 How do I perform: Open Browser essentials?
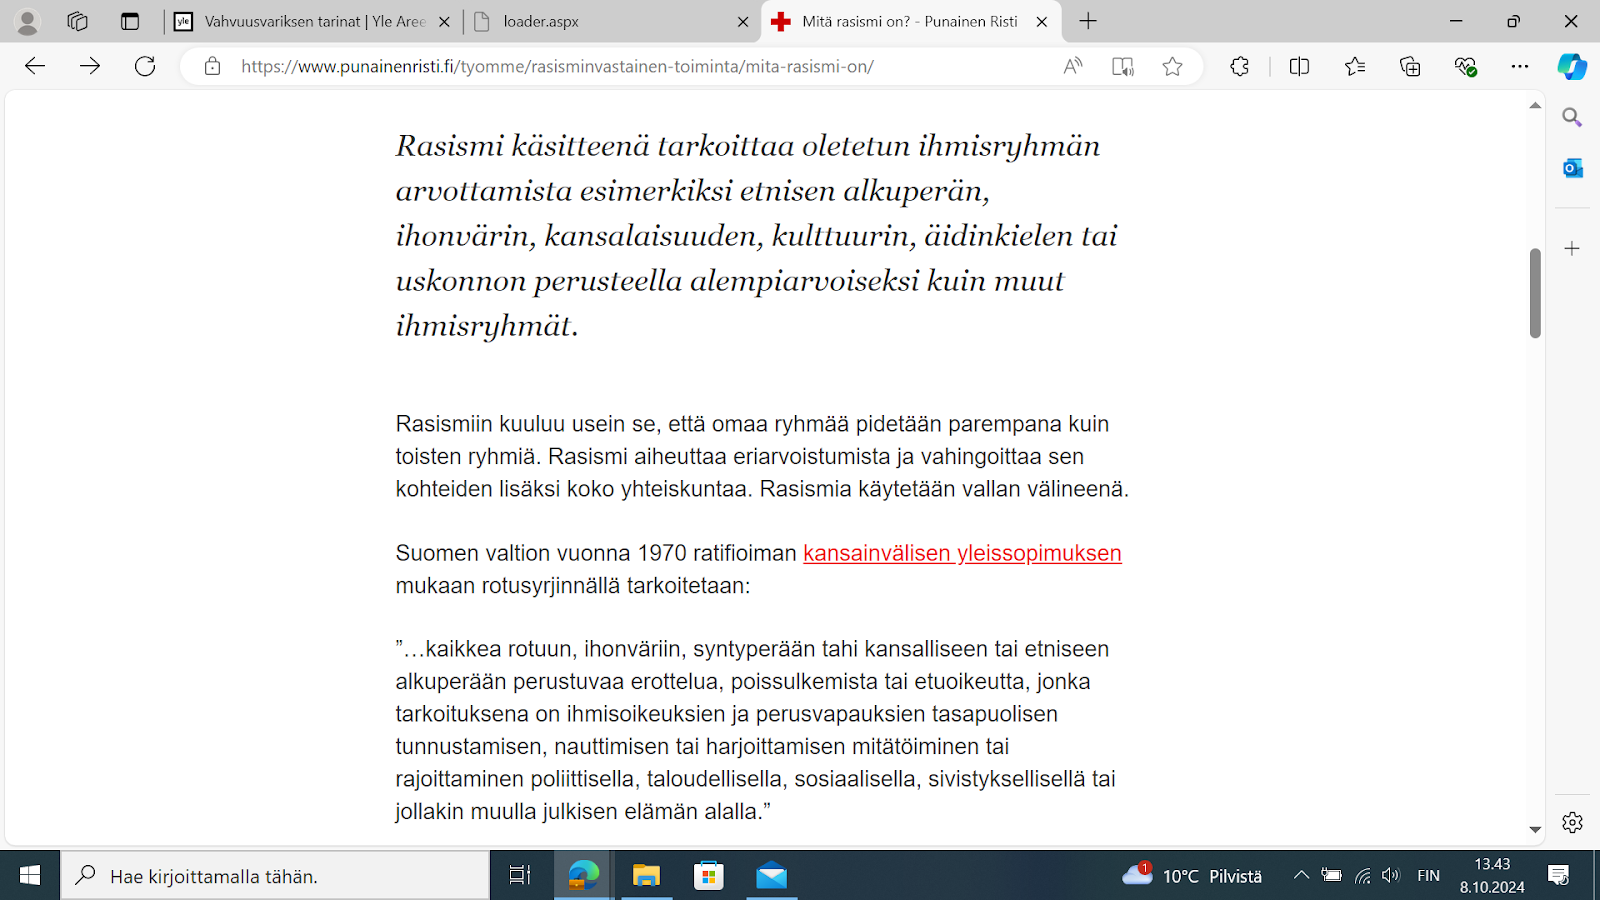[1465, 66]
